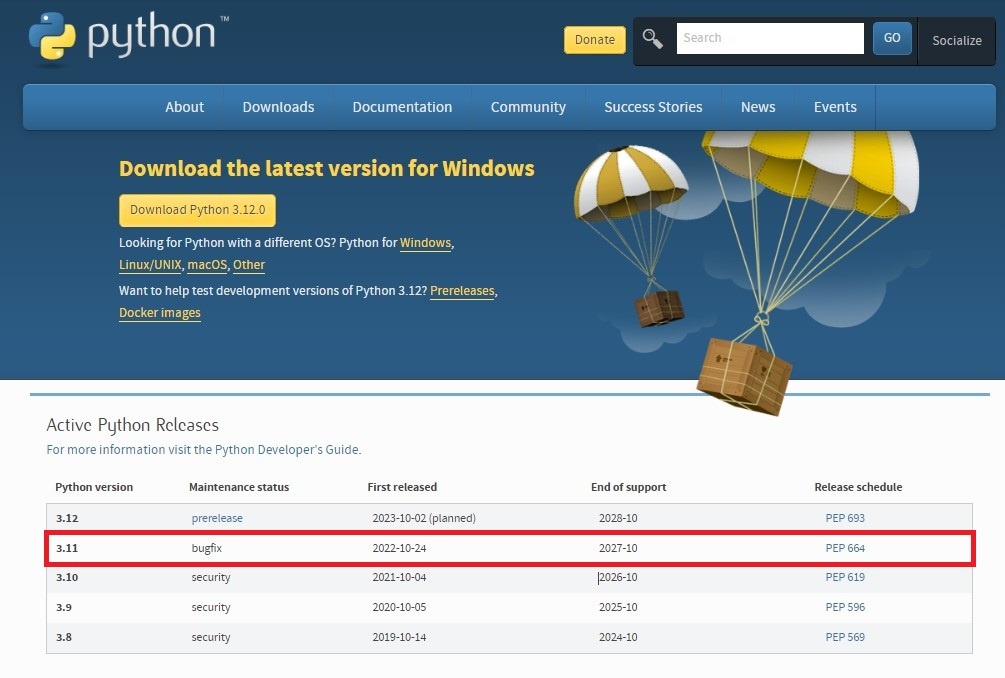
Task: Click the prerelease status link for 3.12
Action: 217,518
